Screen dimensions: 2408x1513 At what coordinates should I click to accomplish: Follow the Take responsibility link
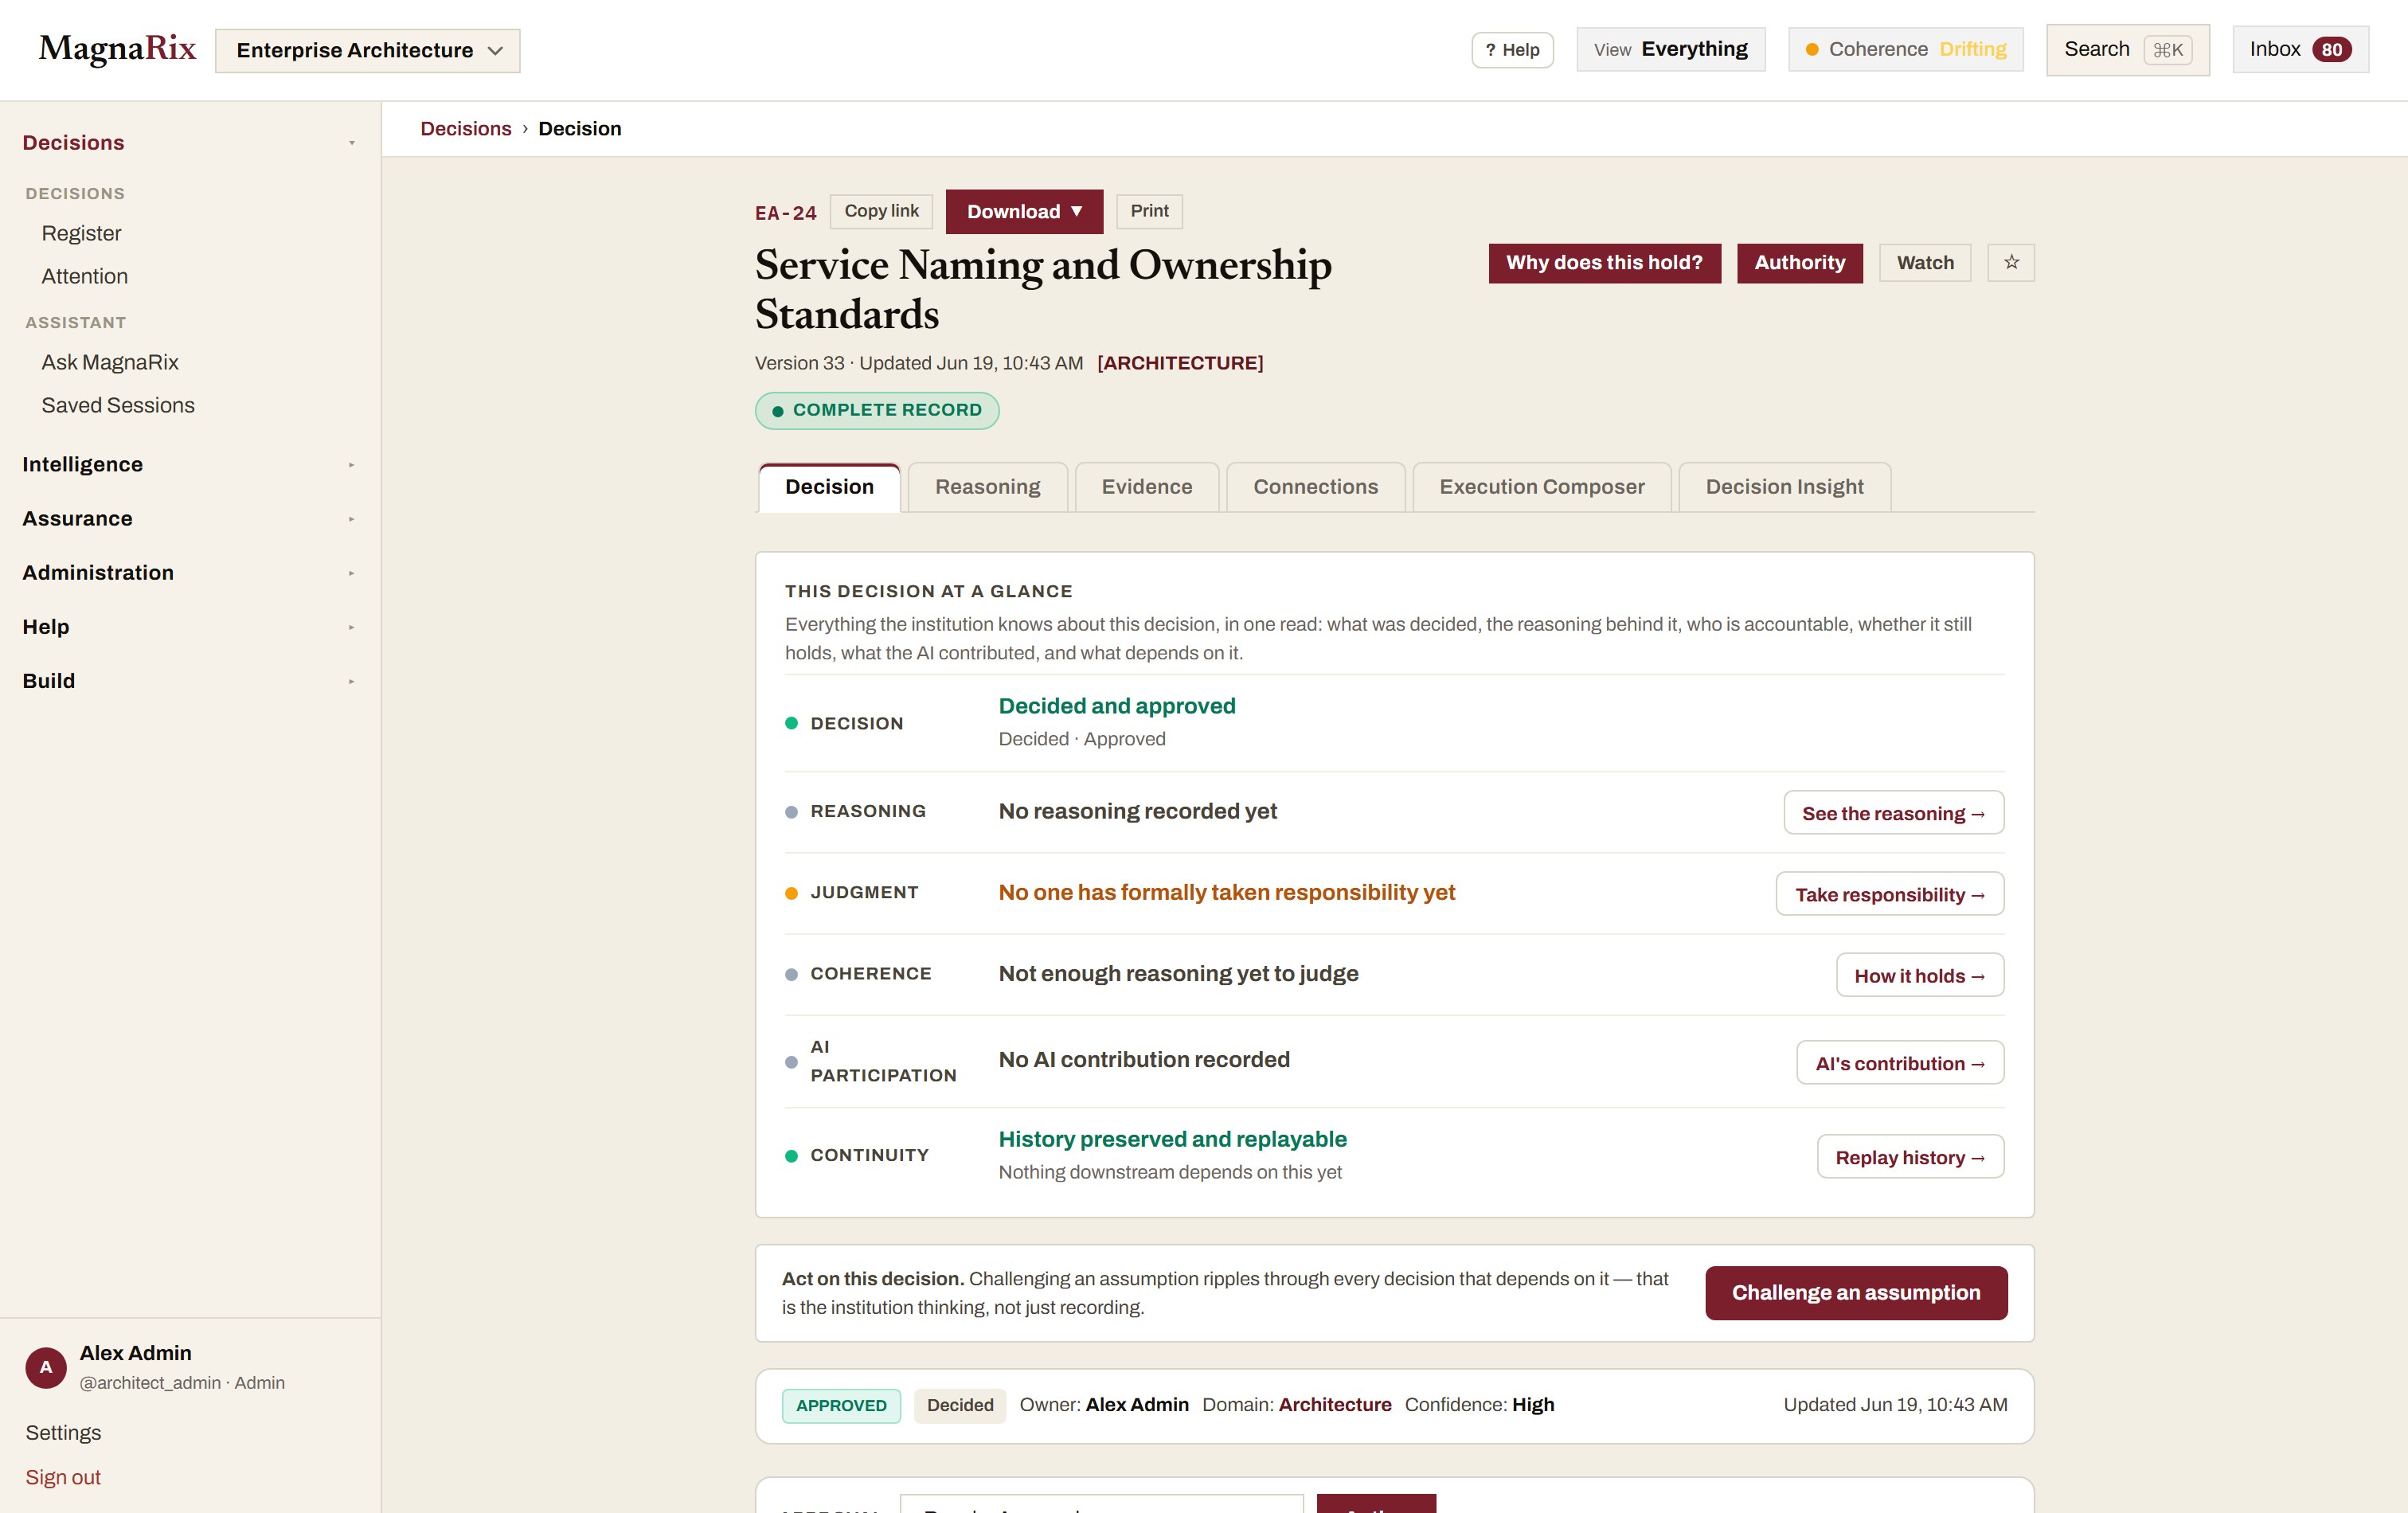(x=1889, y=894)
